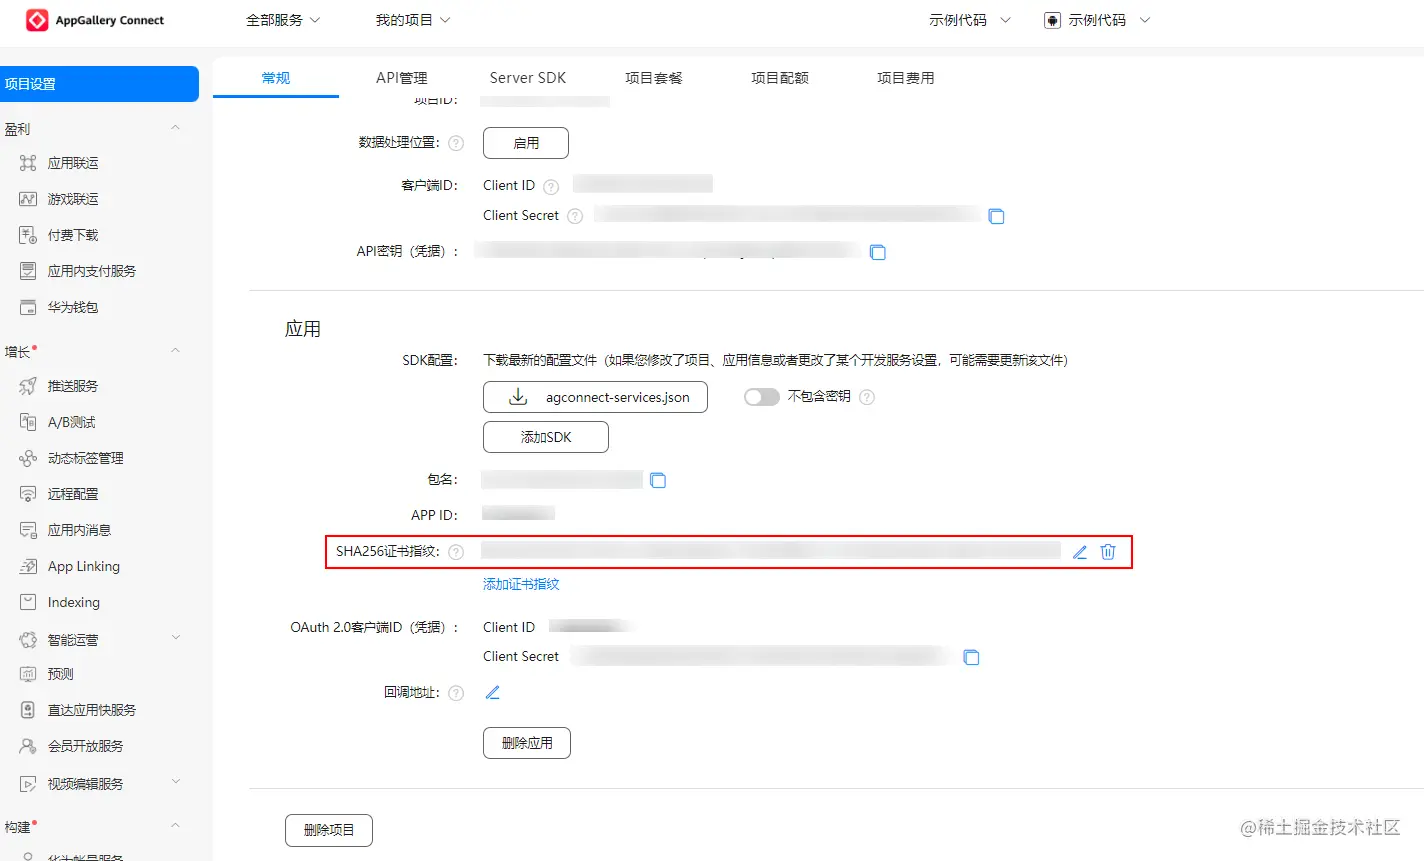Open the 动态标签管理 sidebar icon
The height and width of the screenshot is (861, 1424).
[28, 458]
